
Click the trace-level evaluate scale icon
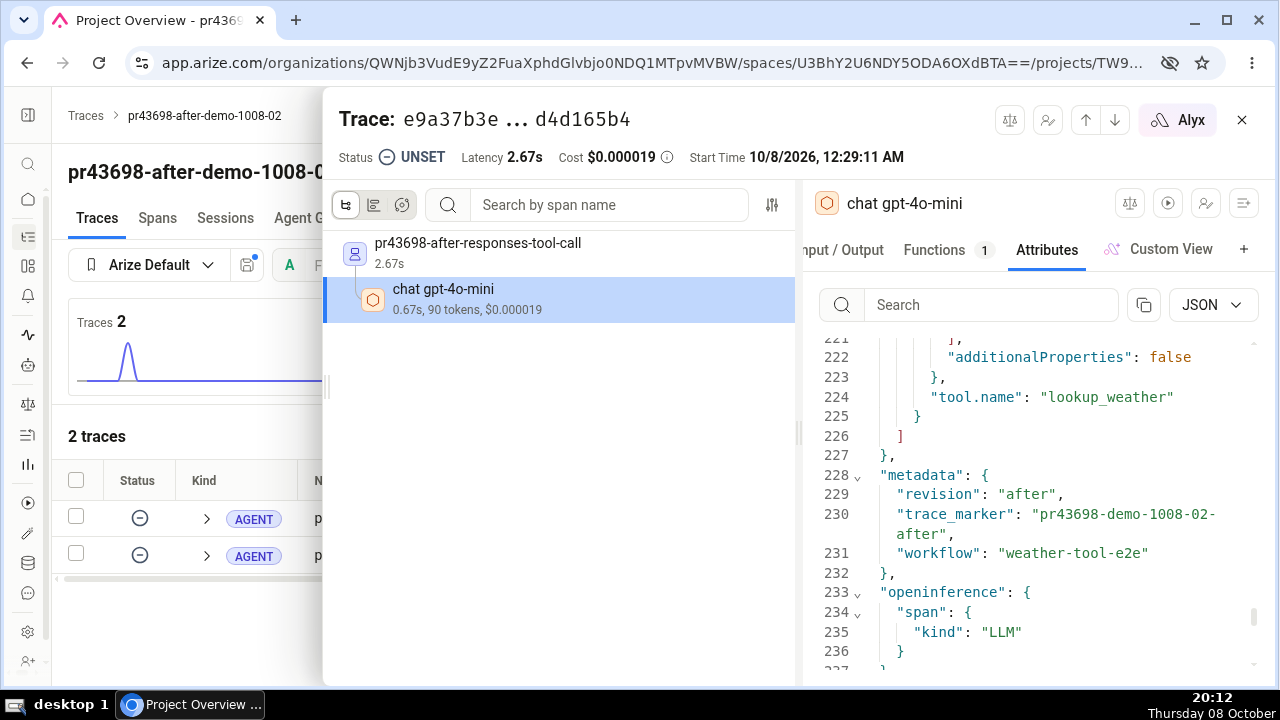[x=1010, y=120]
